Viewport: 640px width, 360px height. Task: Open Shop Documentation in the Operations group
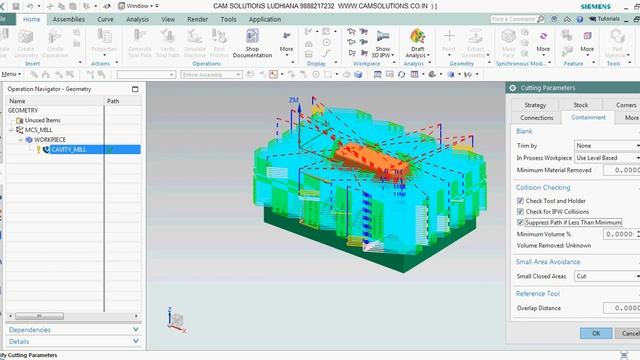click(252, 43)
